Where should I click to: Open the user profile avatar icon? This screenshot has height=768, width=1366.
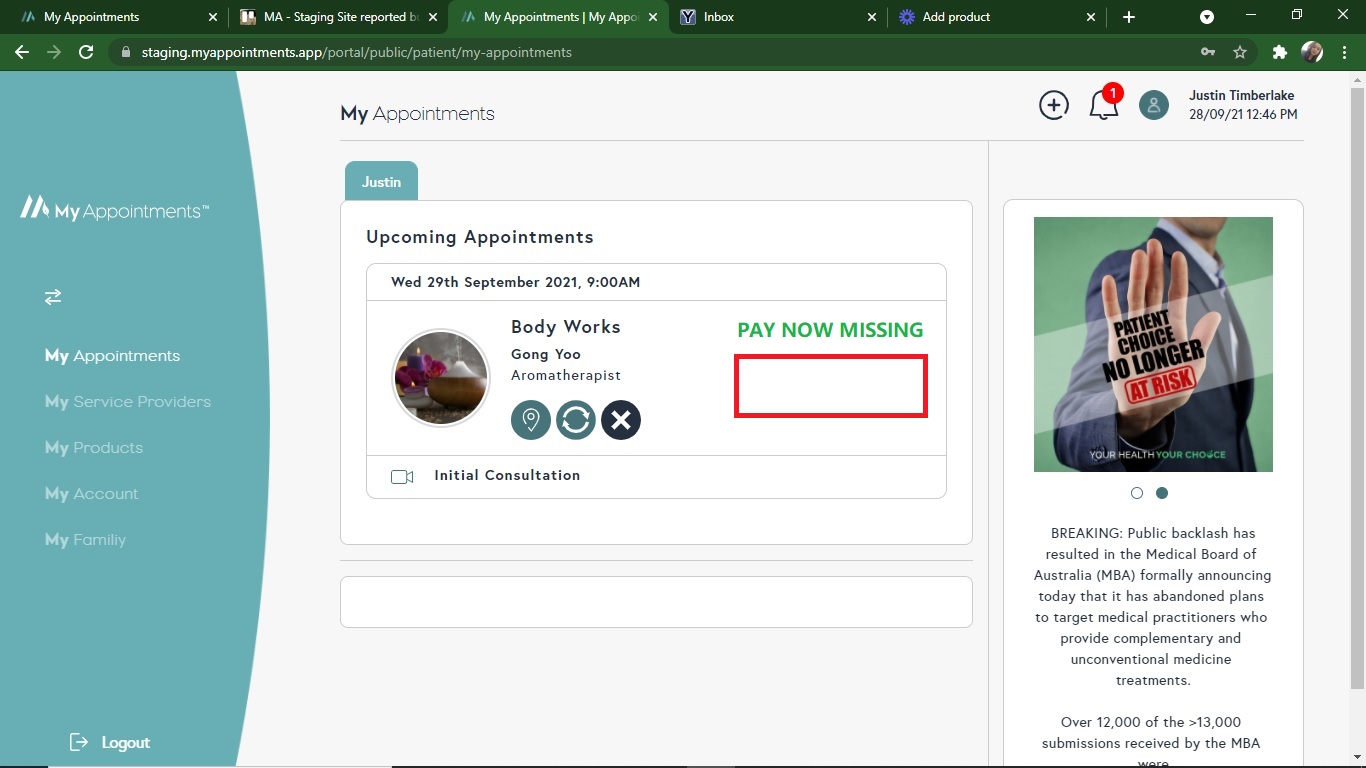pyautogui.click(x=1153, y=105)
